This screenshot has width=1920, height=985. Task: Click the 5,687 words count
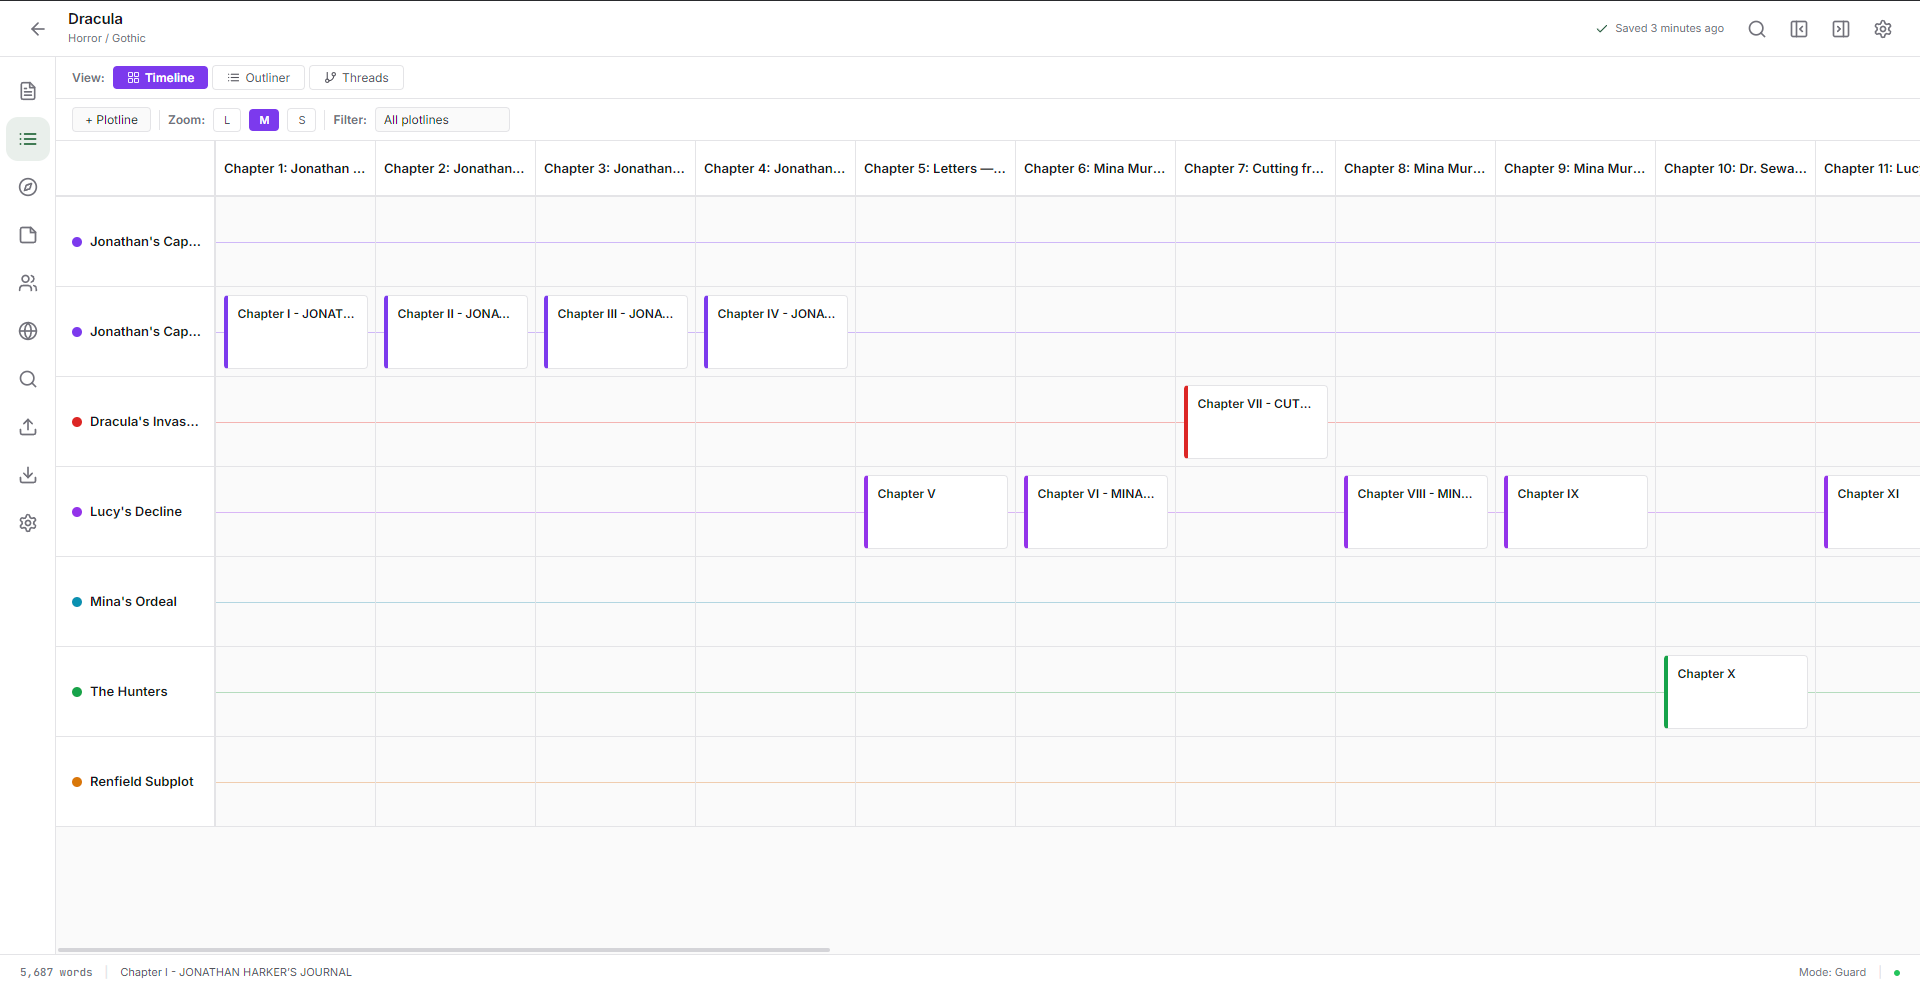click(x=56, y=972)
